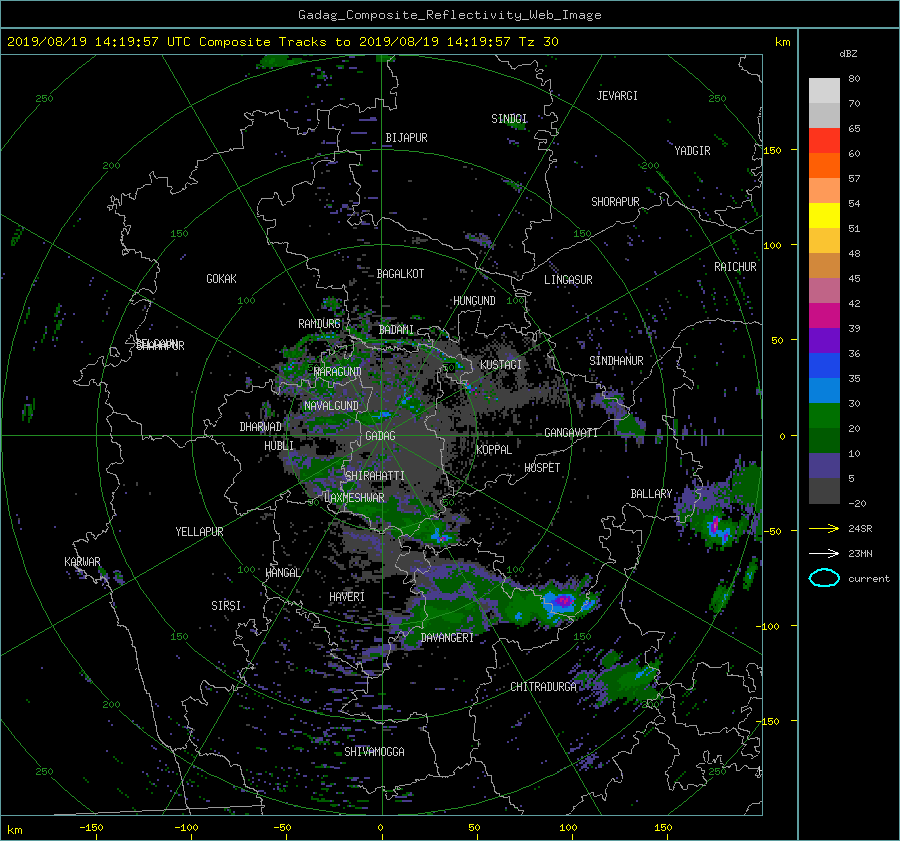
Task: Click the SHIRAHATTI city label
Action: point(375,476)
